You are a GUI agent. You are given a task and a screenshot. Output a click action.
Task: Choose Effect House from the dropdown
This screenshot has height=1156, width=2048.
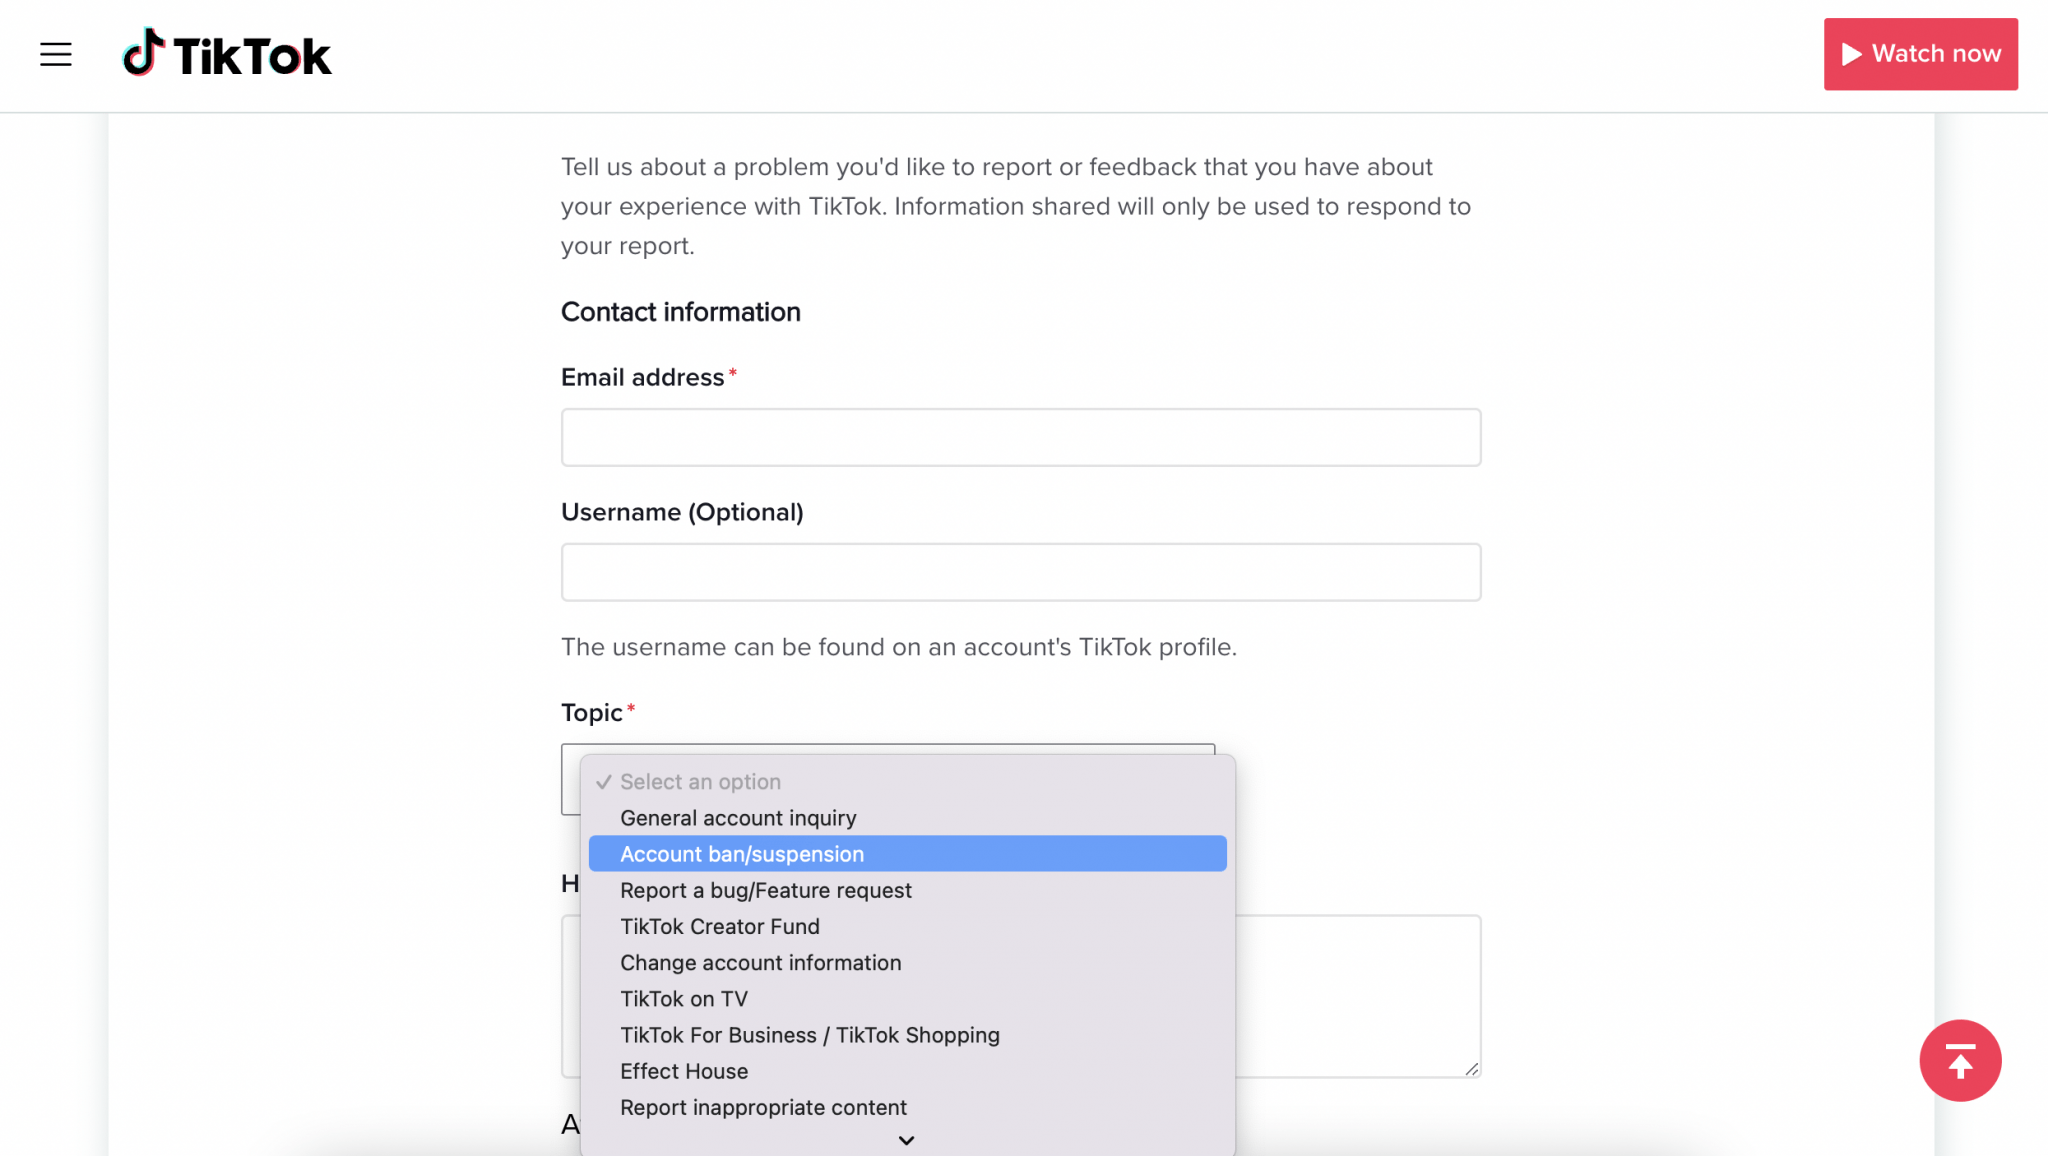pyautogui.click(x=683, y=1070)
